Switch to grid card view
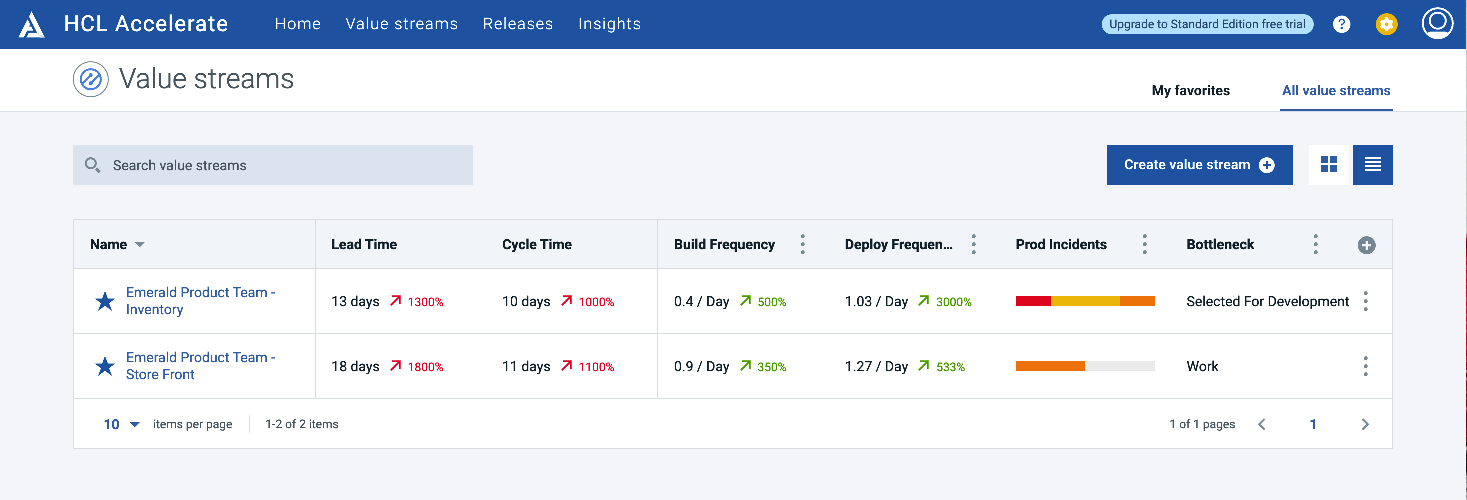 coord(1329,165)
